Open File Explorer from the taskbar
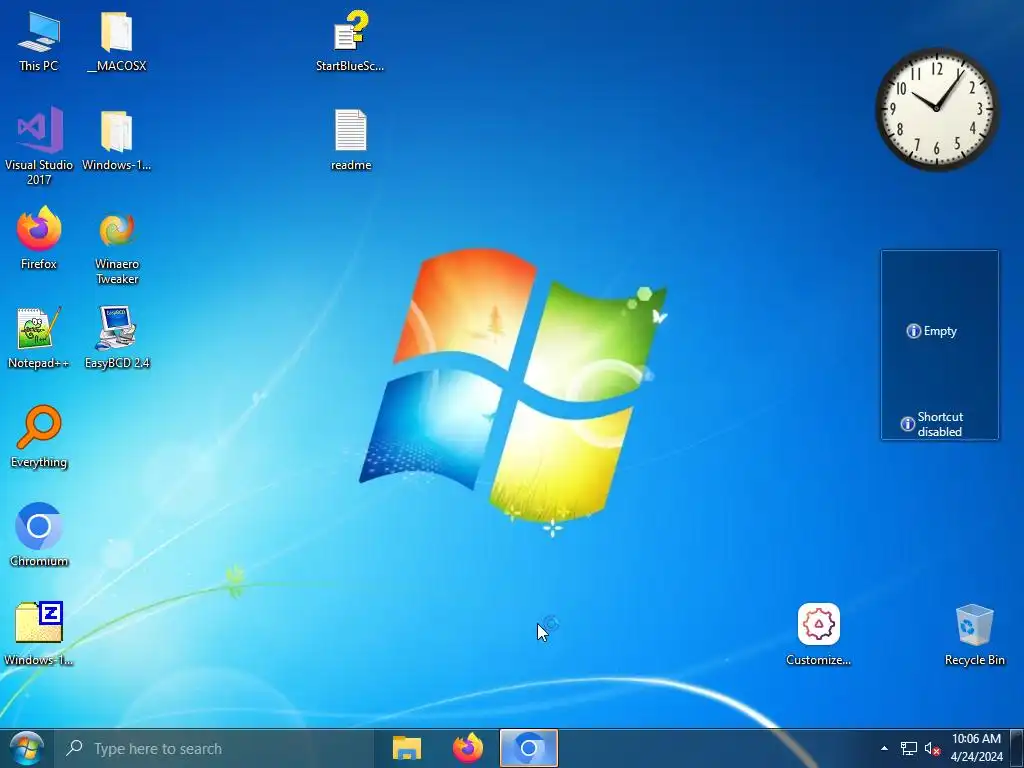 [x=406, y=748]
